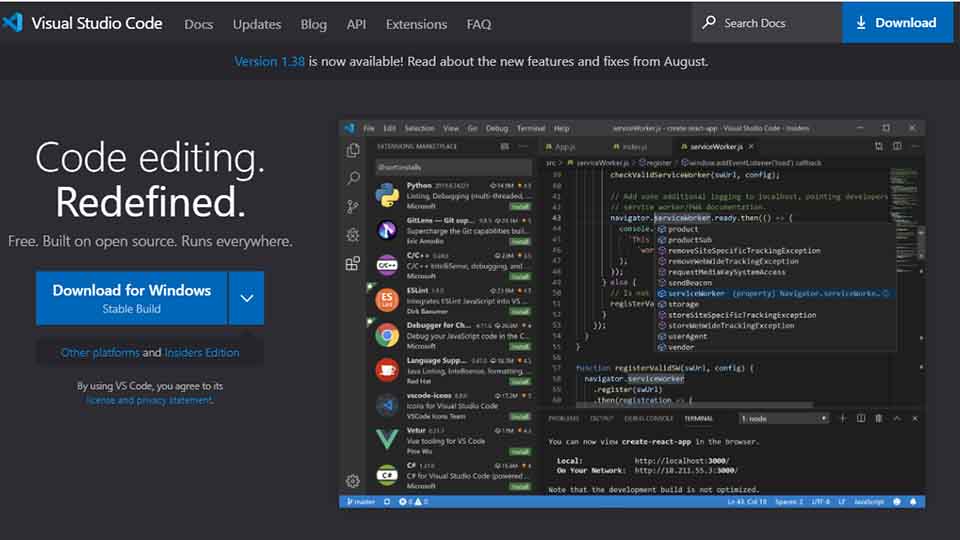Click the errors and warnings status bar indicator

413,501
